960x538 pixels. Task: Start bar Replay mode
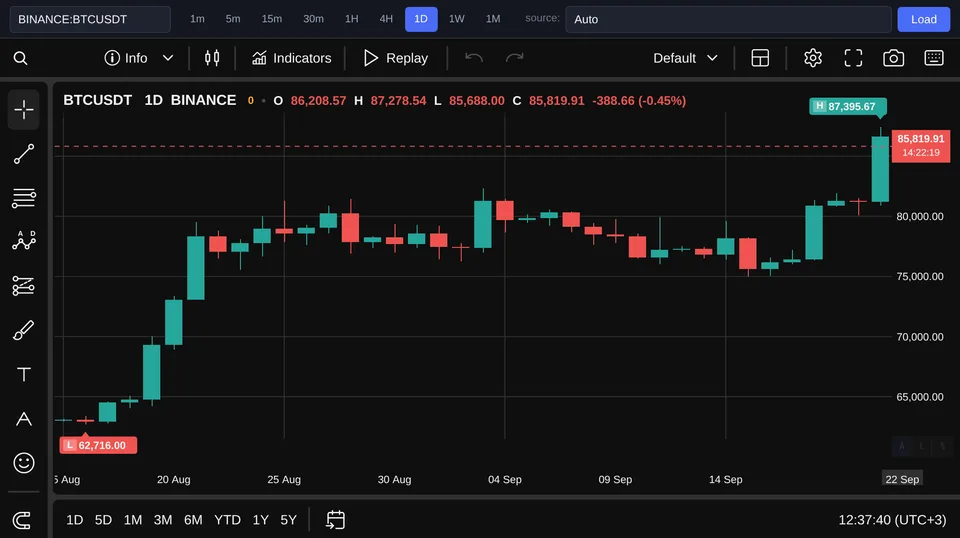click(x=396, y=58)
